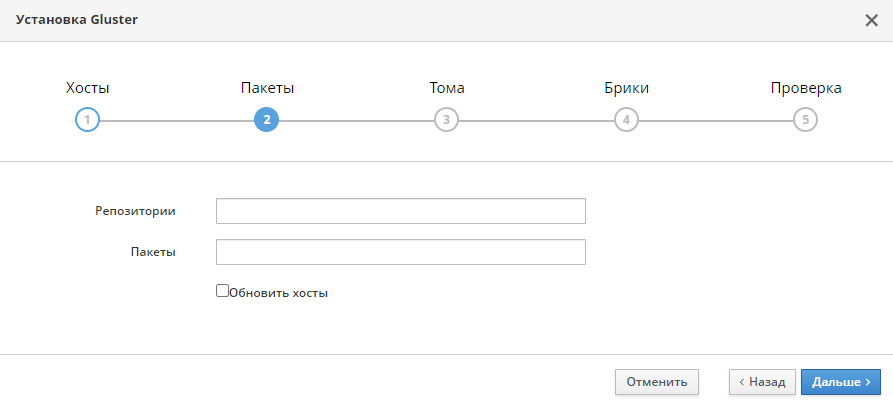The height and width of the screenshot is (409, 893).
Task: Click the Пакеты form field label
Action: pyautogui.click(x=153, y=252)
